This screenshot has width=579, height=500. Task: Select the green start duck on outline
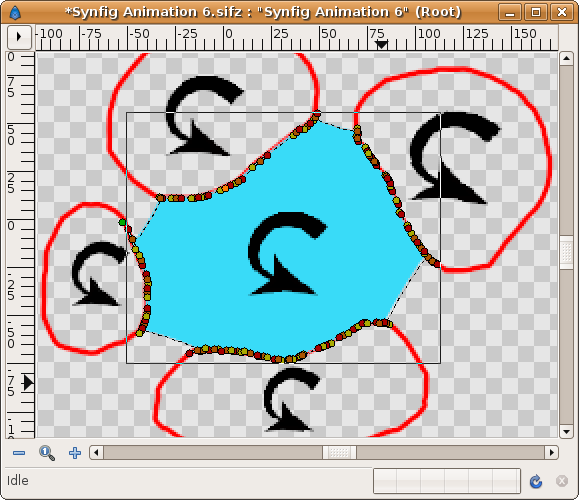point(122,222)
